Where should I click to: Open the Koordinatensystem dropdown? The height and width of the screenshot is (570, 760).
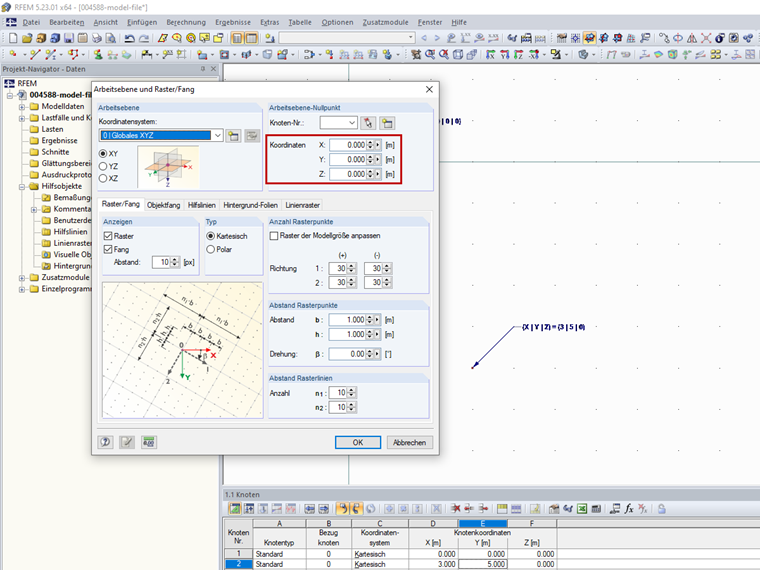(x=218, y=135)
